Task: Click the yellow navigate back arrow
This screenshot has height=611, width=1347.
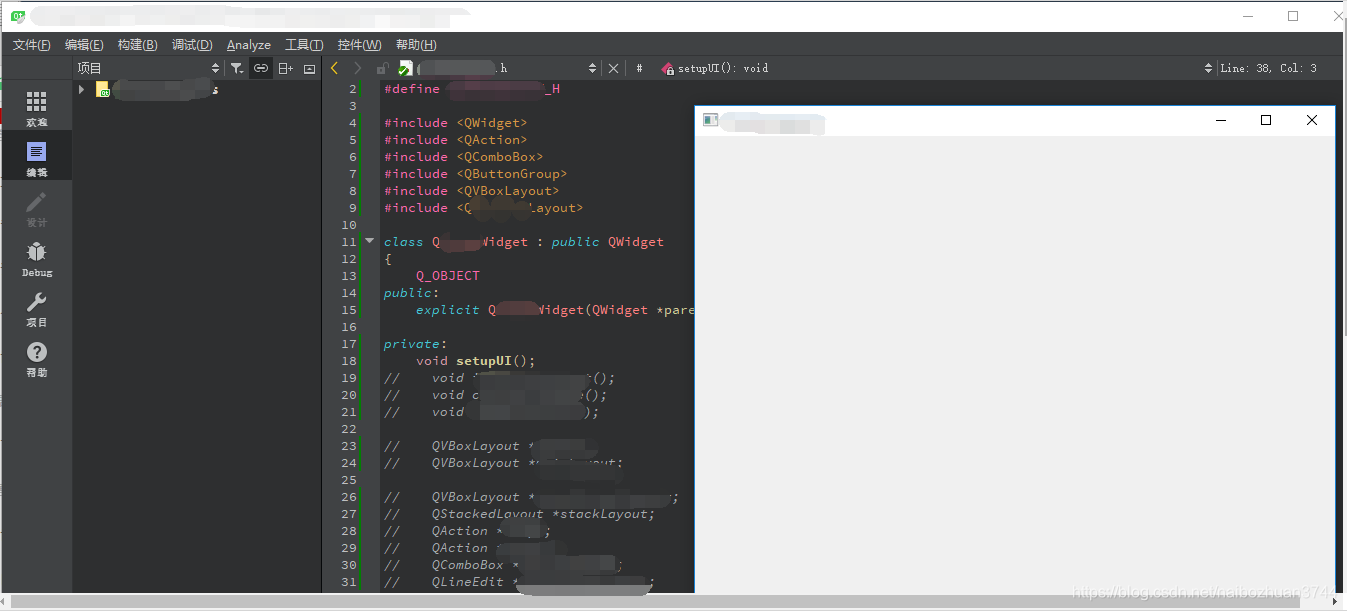Action: pos(334,67)
